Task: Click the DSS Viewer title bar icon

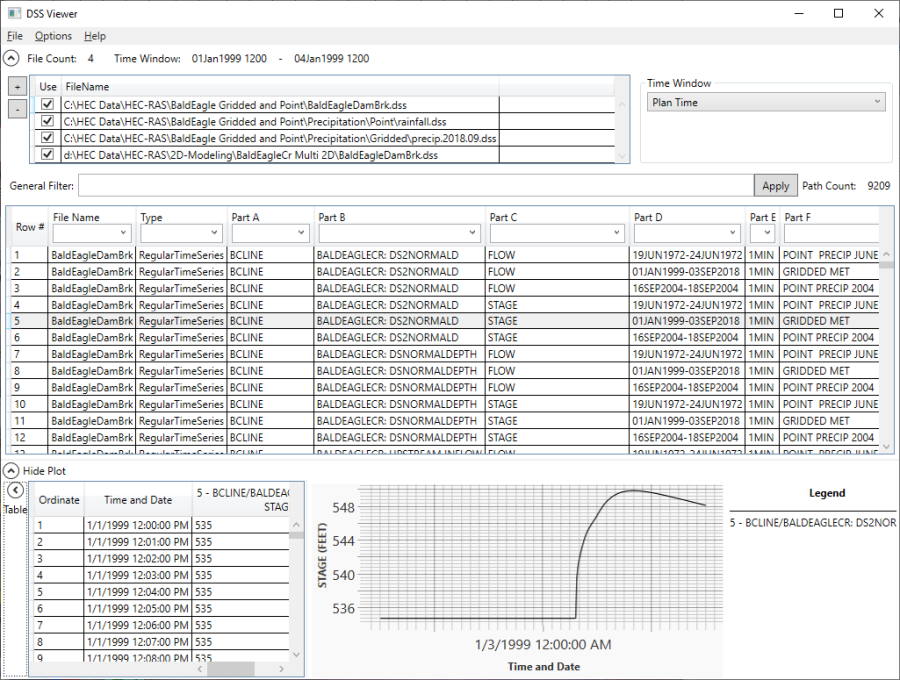Action: click(14, 14)
